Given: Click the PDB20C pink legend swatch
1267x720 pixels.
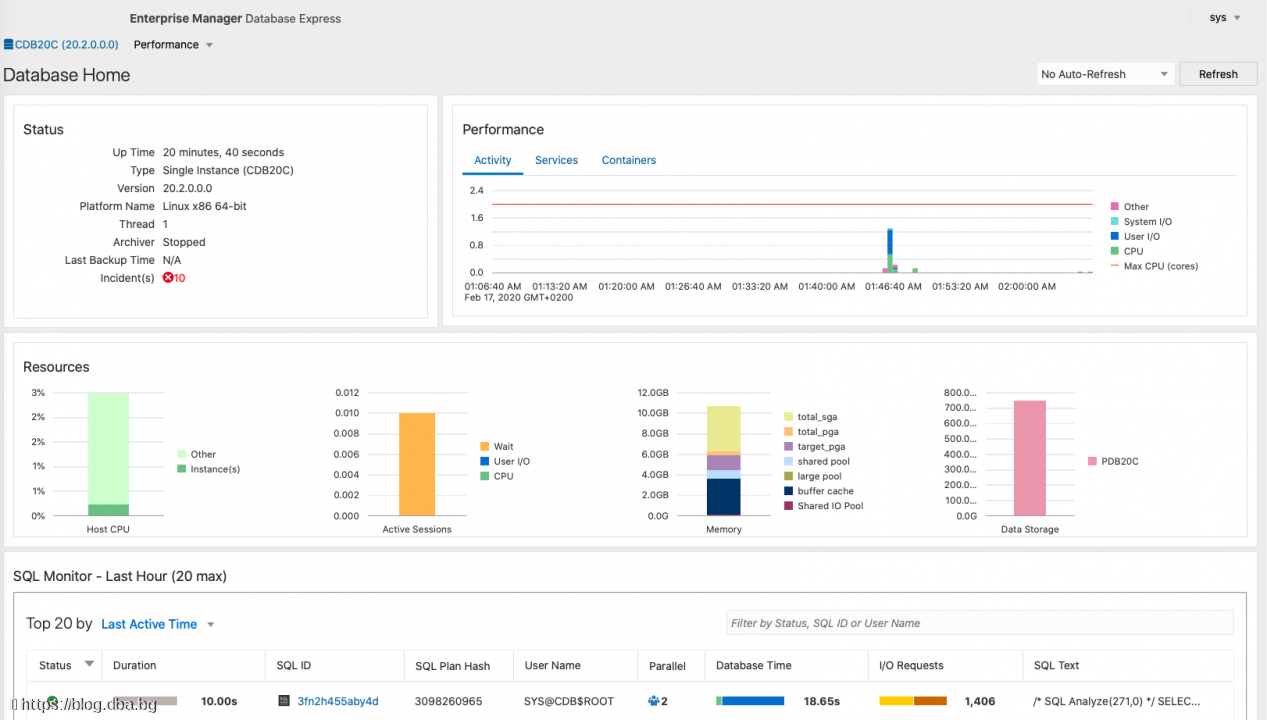Looking at the screenshot, I should pos(1092,461).
